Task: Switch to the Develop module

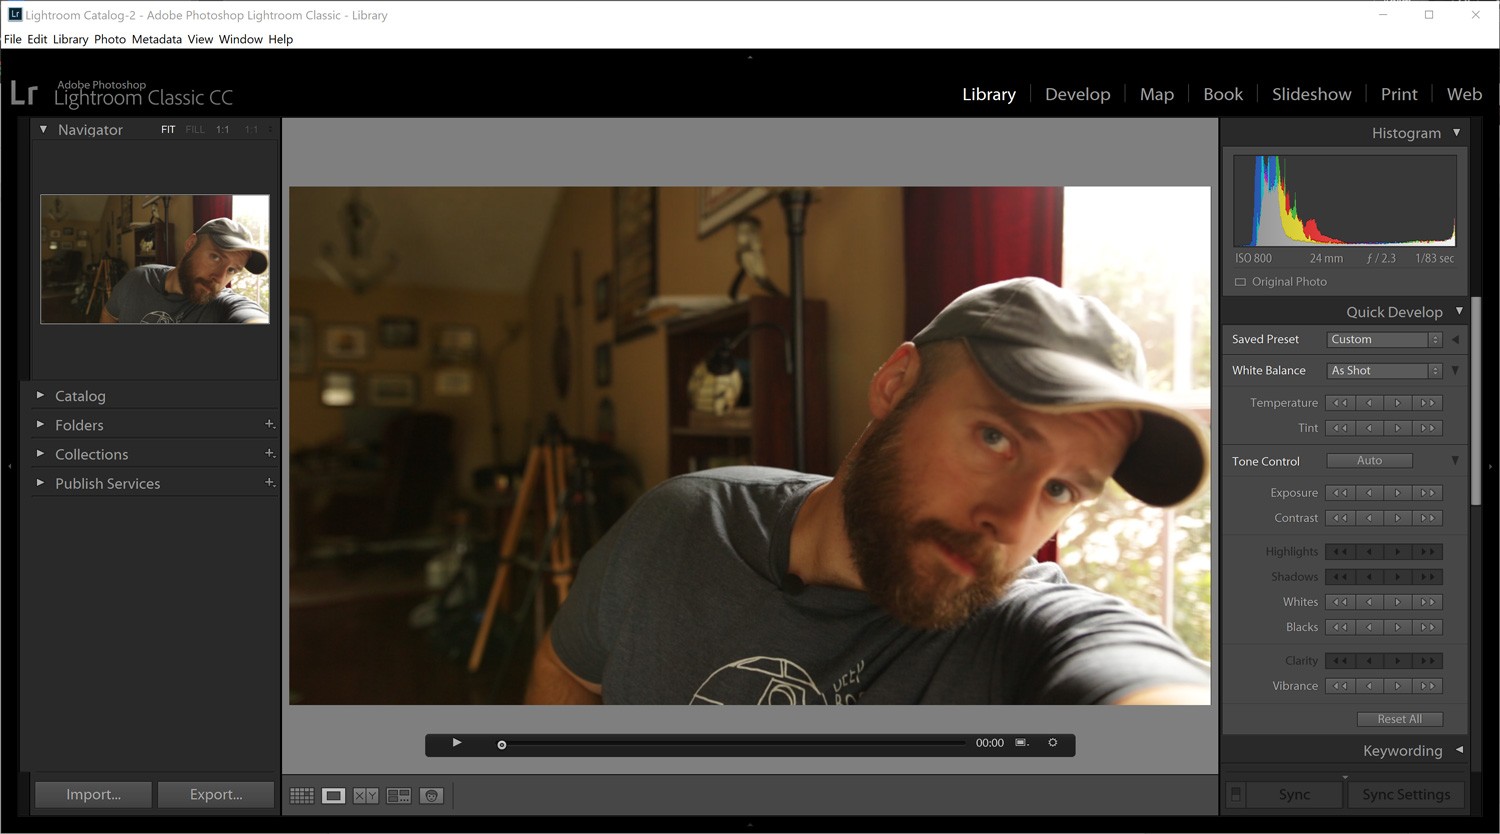Action: 1077,93
